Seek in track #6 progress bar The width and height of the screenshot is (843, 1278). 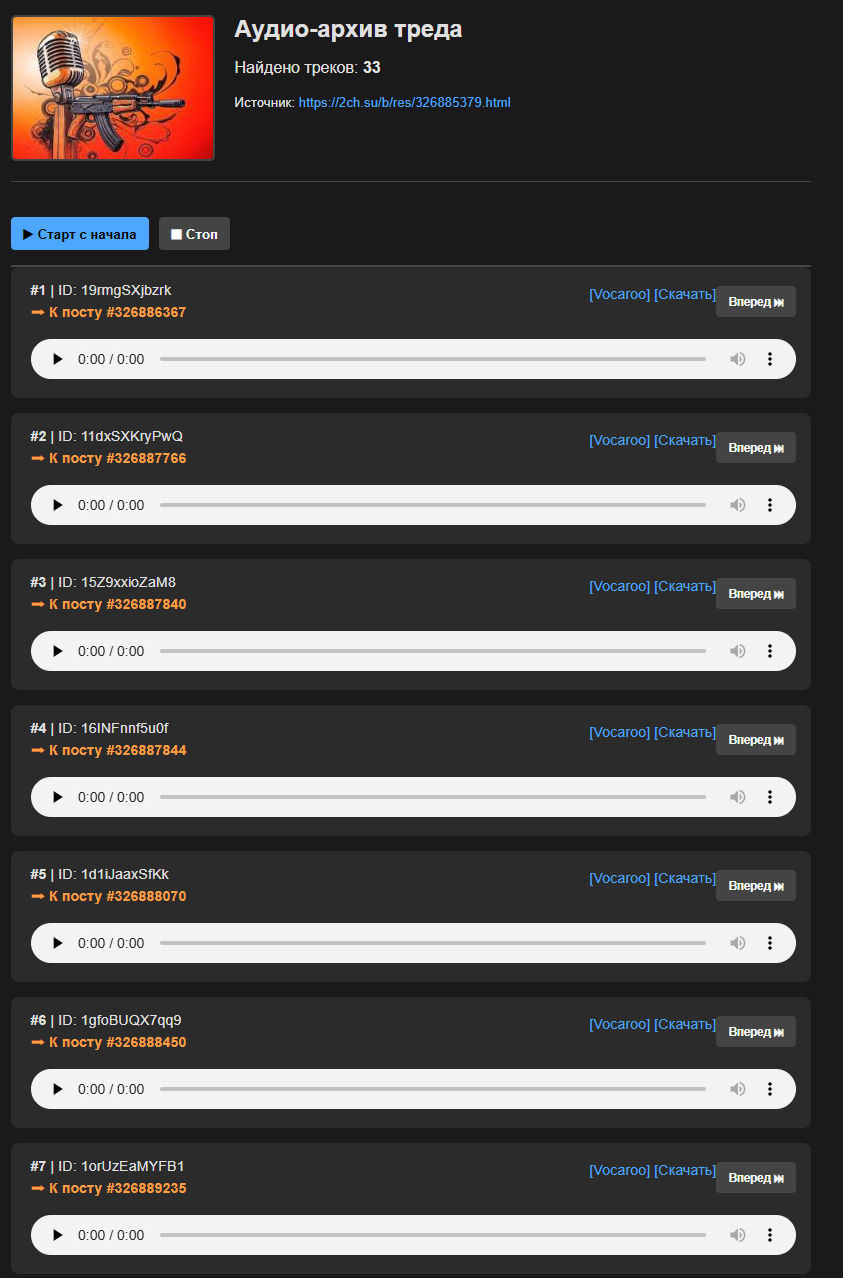click(x=432, y=1089)
